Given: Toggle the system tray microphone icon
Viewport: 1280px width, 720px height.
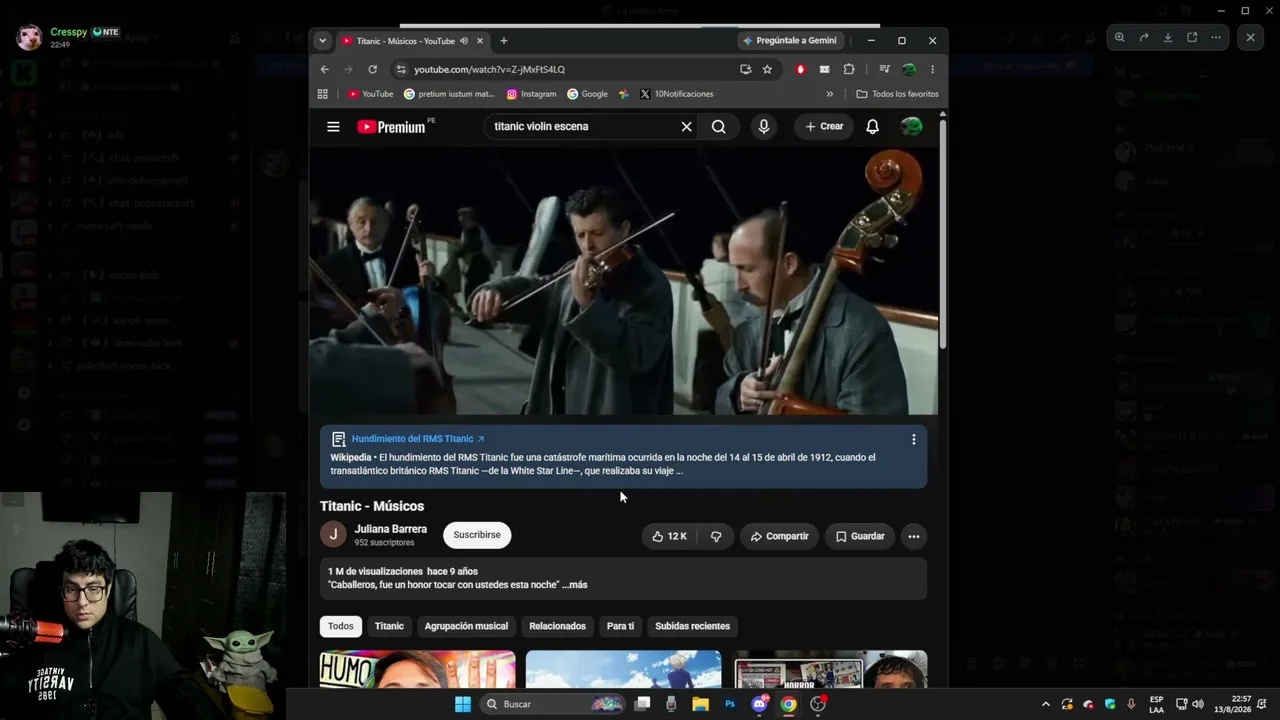Looking at the screenshot, I should pos(1131,704).
